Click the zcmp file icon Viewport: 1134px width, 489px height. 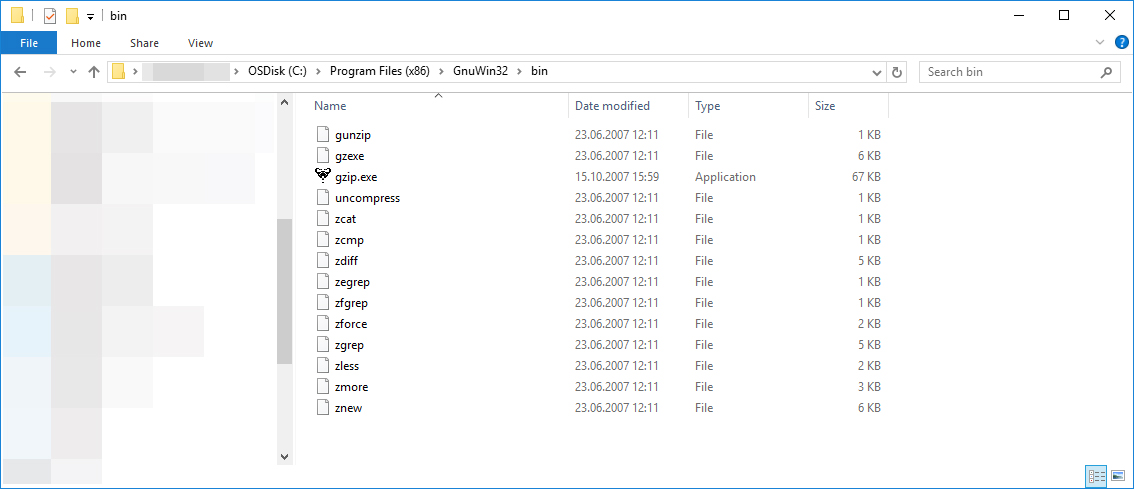point(323,239)
